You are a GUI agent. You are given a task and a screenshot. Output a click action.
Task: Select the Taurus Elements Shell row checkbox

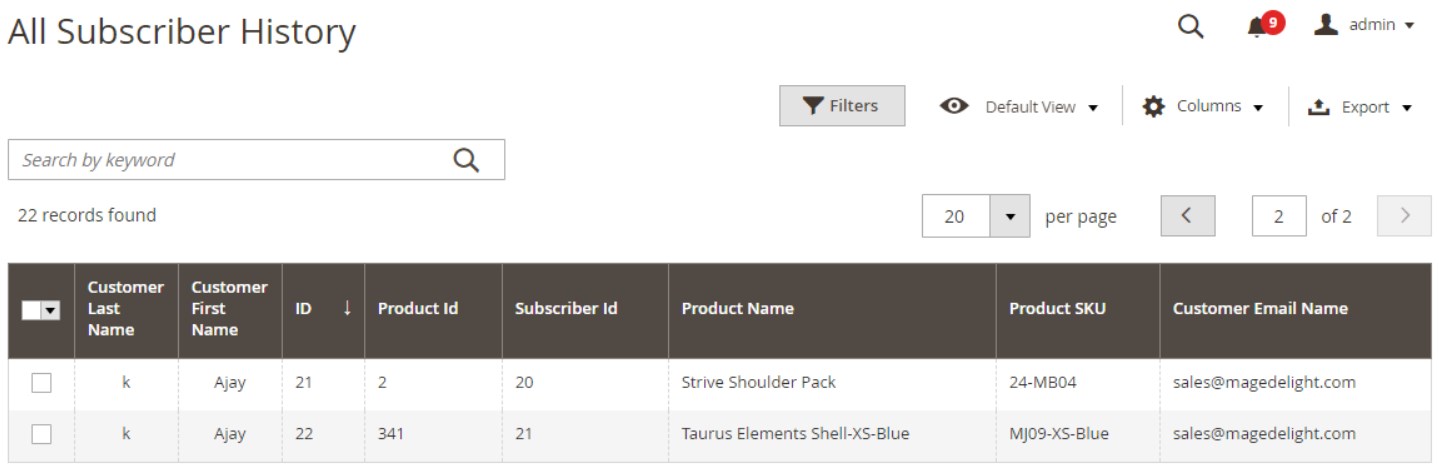(x=41, y=434)
